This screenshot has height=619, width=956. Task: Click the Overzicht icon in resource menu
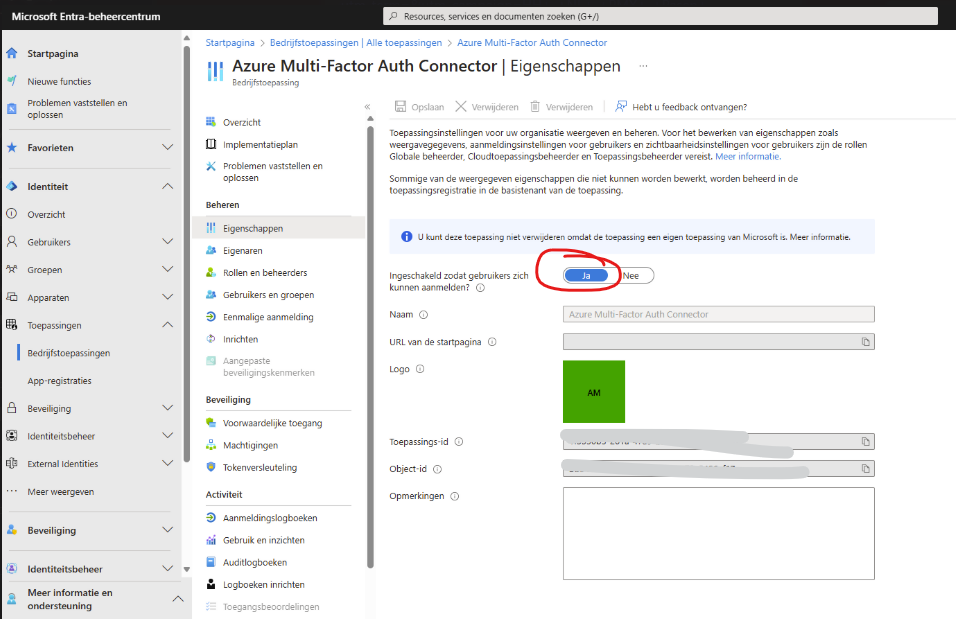coord(211,122)
